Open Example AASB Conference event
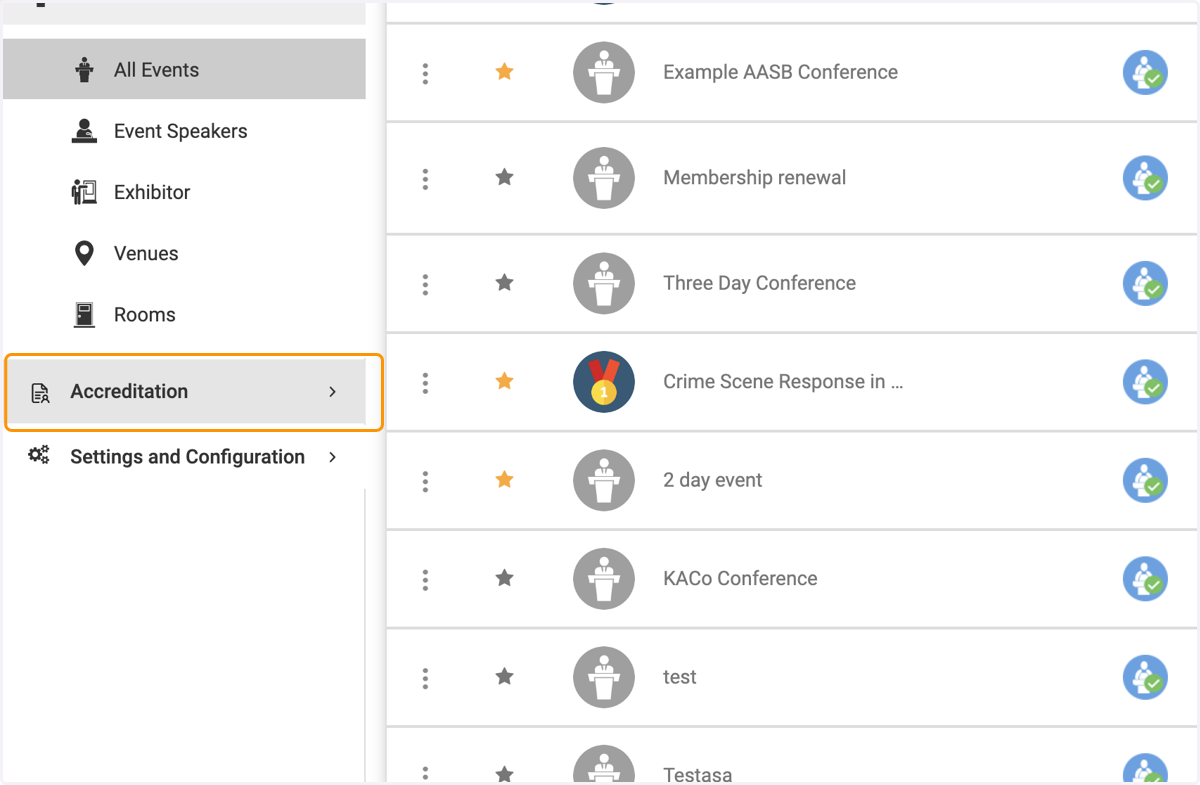The height and width of the screenshot is (785, 1200). click(x=780, y=72)
